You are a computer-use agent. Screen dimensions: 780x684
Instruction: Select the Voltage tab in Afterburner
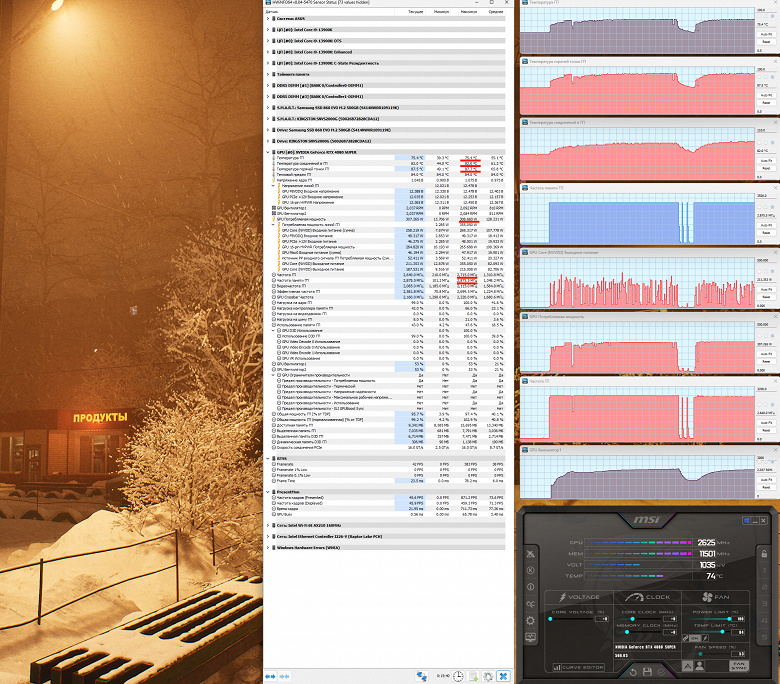580,597
